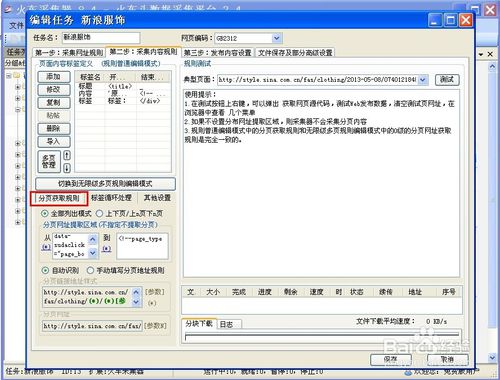Click the 多页管理 button
The image size is (500, 380).
[49, 162]
